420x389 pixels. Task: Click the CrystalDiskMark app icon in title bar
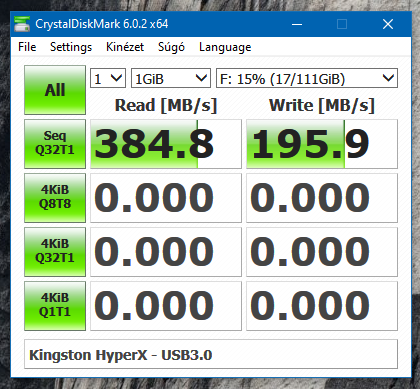click(22, 24)
